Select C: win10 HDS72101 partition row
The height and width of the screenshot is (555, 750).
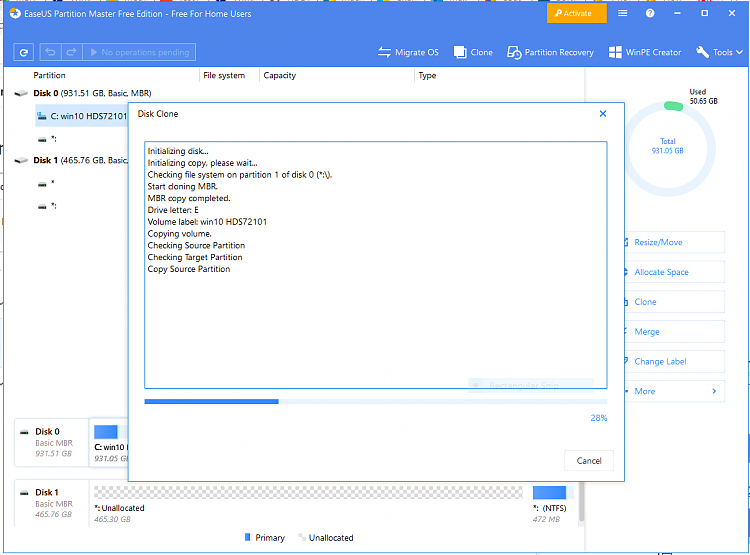82,116
